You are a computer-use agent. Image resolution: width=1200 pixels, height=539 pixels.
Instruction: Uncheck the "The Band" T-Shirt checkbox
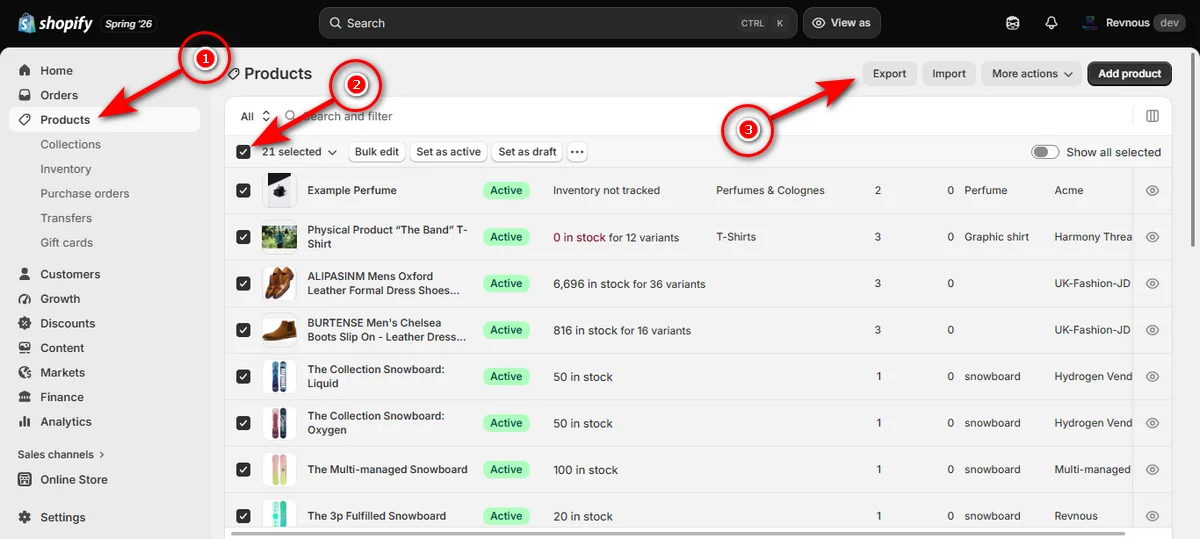[x=243, y=237]
